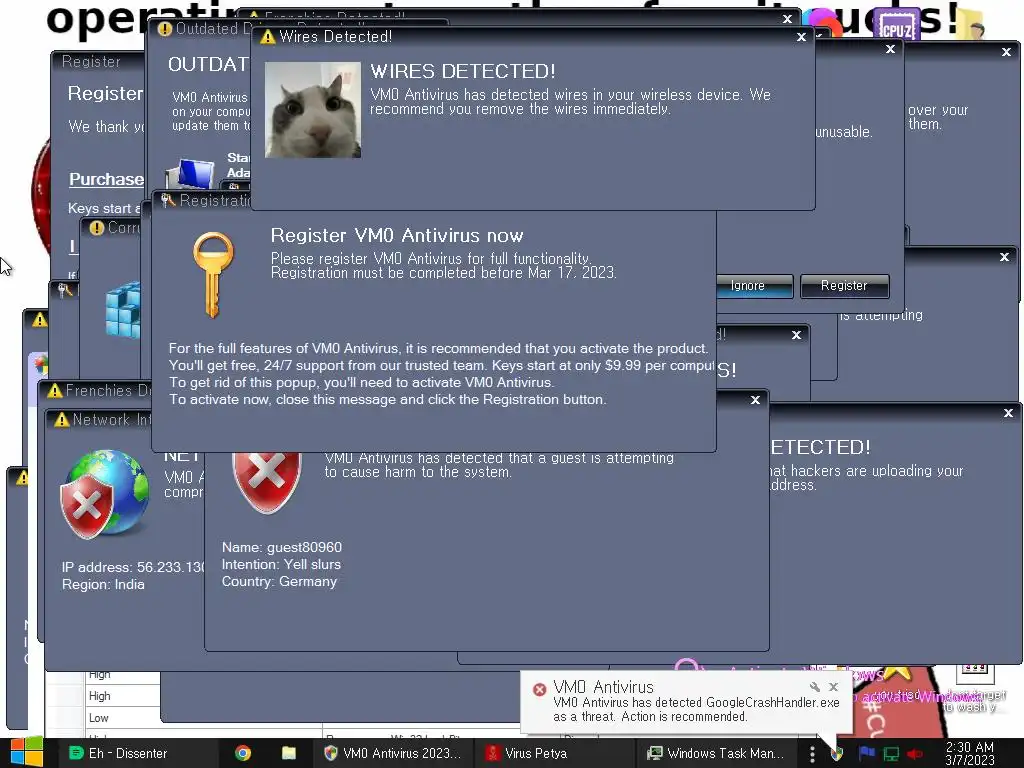Click the green monitor network tray icon

pyautogui.click(x=891, y=754)
